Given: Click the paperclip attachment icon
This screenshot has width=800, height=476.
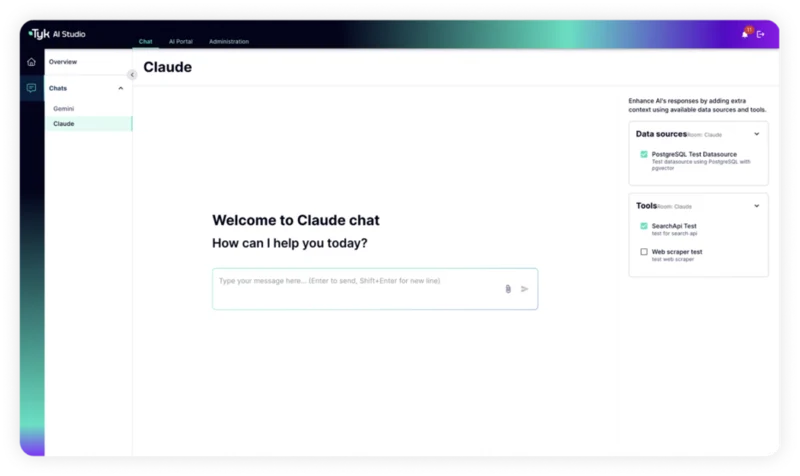Looking at the screenshot, I should click(508, 289).
